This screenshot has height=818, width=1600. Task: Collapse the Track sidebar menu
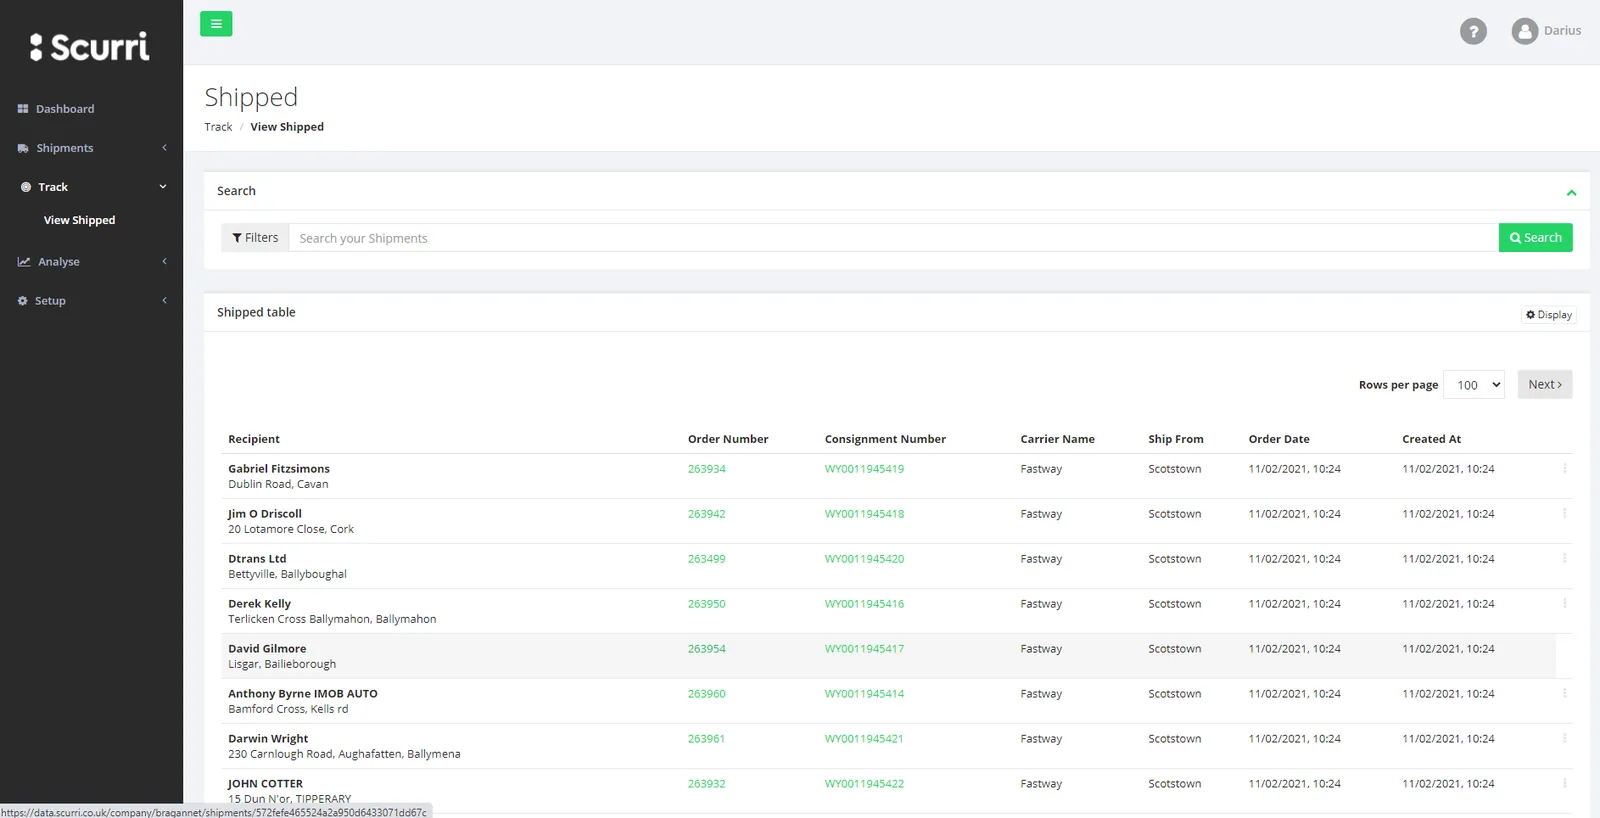coord(163,187)
